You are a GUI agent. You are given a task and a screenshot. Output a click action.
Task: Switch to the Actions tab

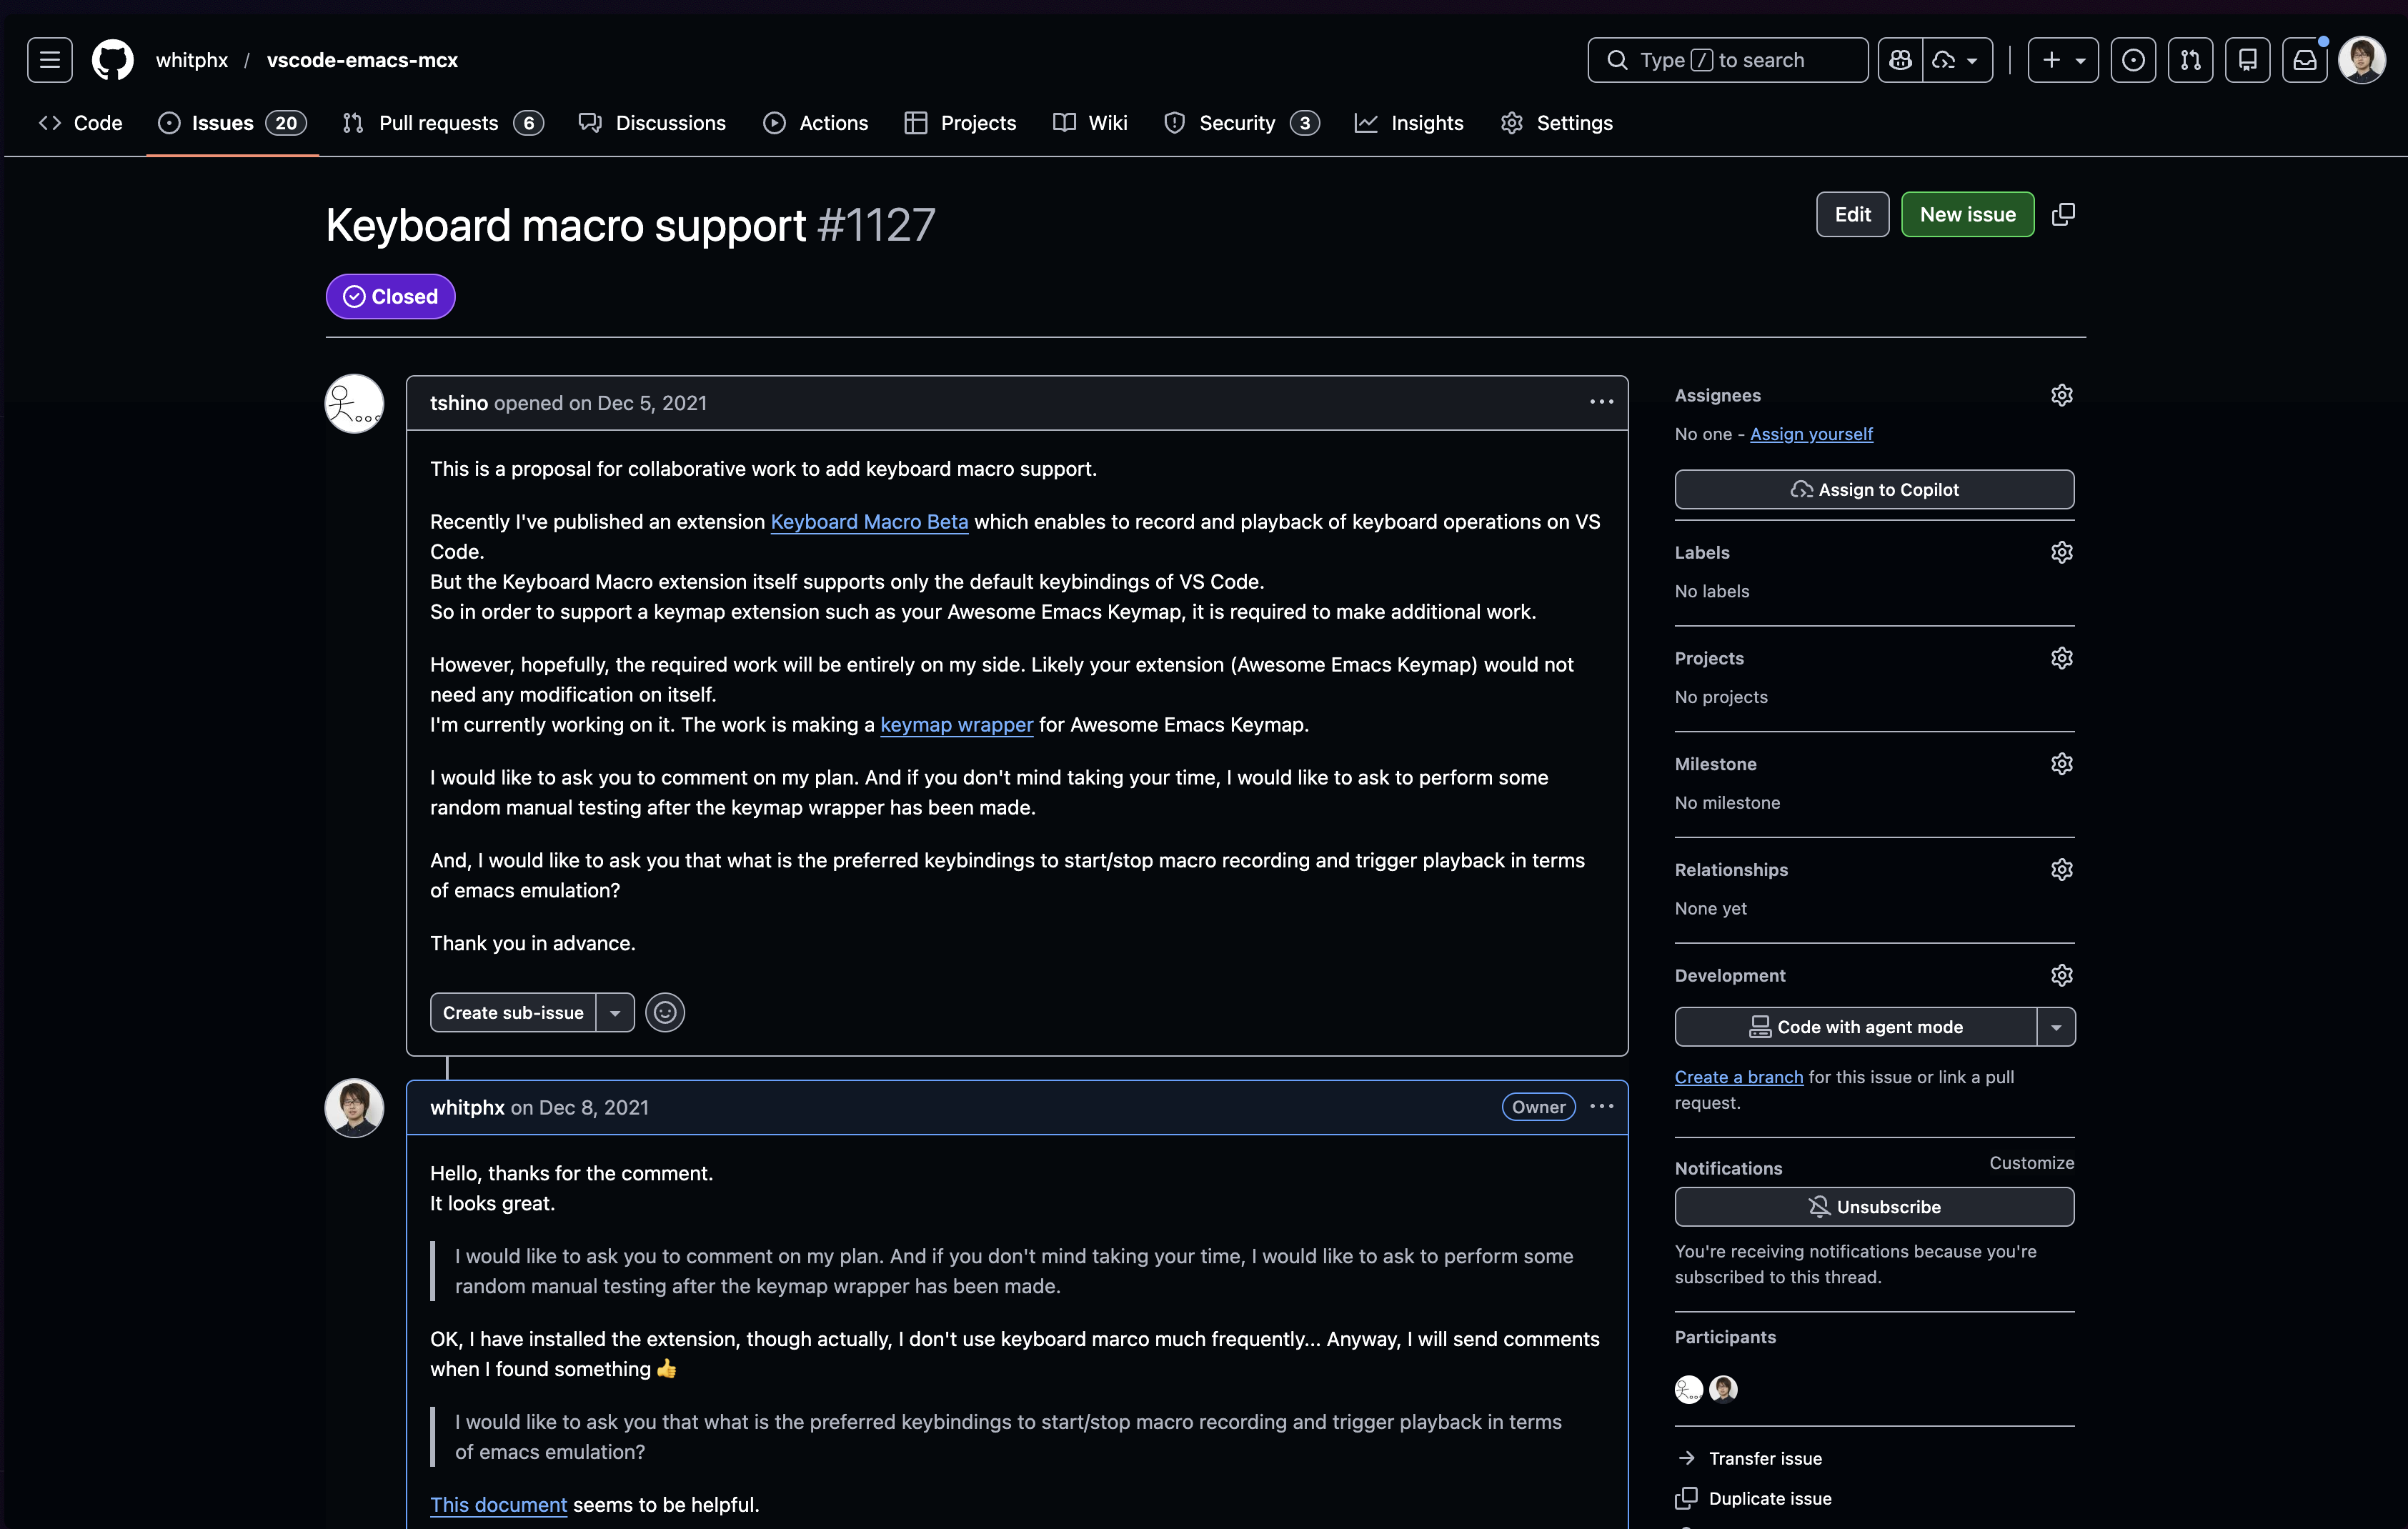[816, 123]
